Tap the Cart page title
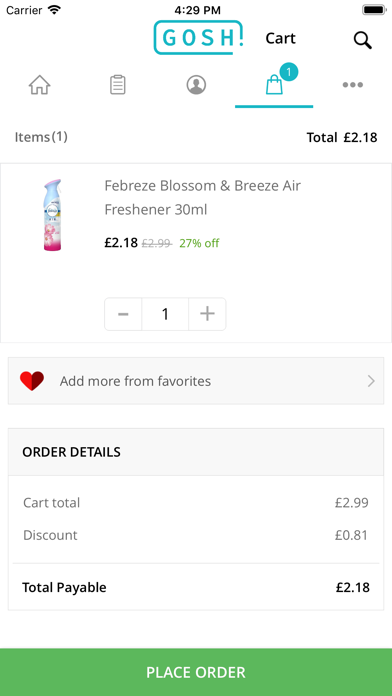Viewport: 392px width, 696px height. point(281,38)
